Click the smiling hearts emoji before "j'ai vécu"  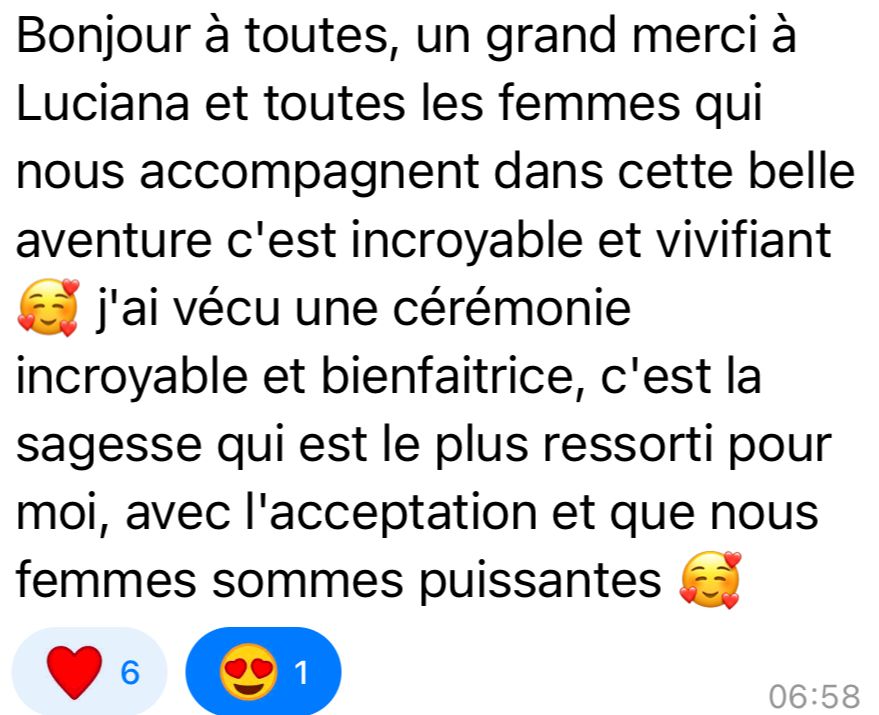tap(48, 307)
